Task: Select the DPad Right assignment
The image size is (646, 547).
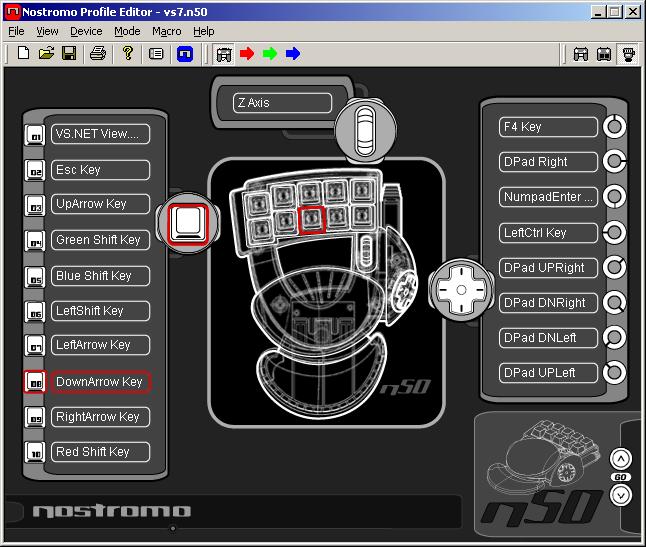Action: click(x=548, y=162)
